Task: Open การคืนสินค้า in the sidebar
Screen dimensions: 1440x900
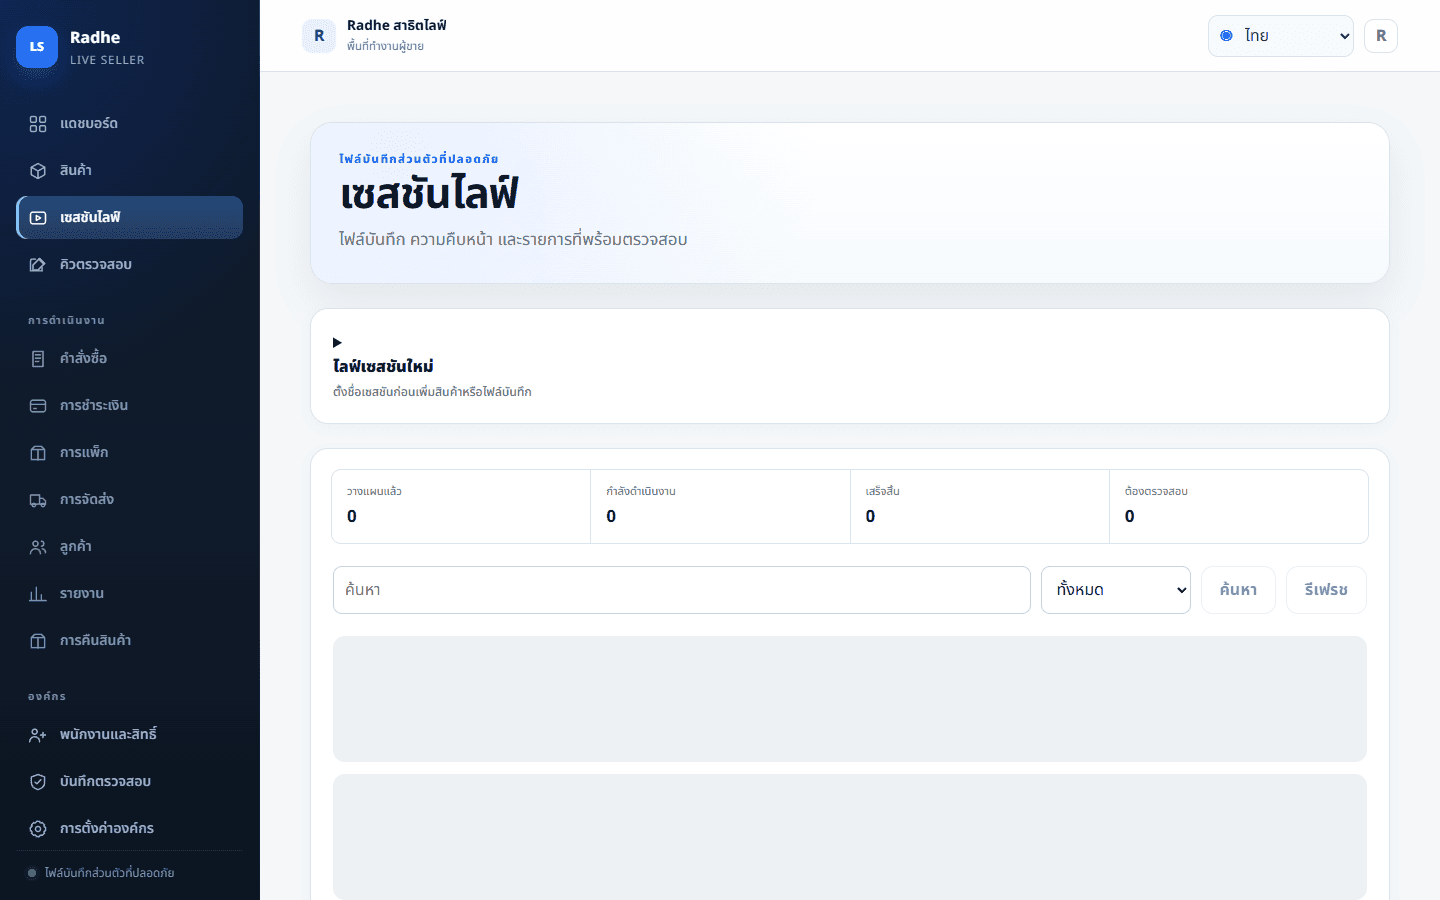Action: tap(130, 641)
